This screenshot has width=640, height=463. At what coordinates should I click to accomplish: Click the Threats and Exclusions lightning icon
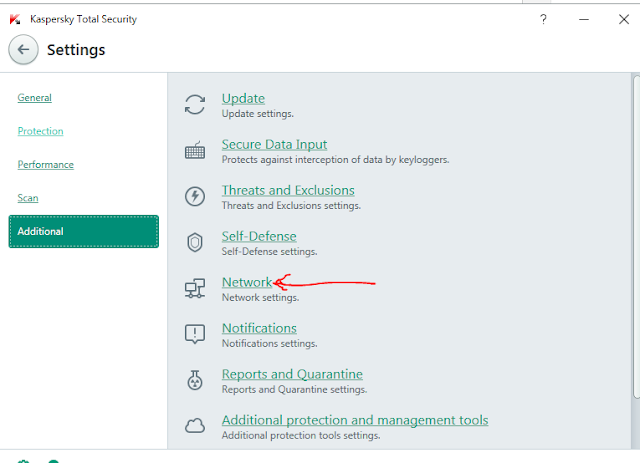pos(196,196)
